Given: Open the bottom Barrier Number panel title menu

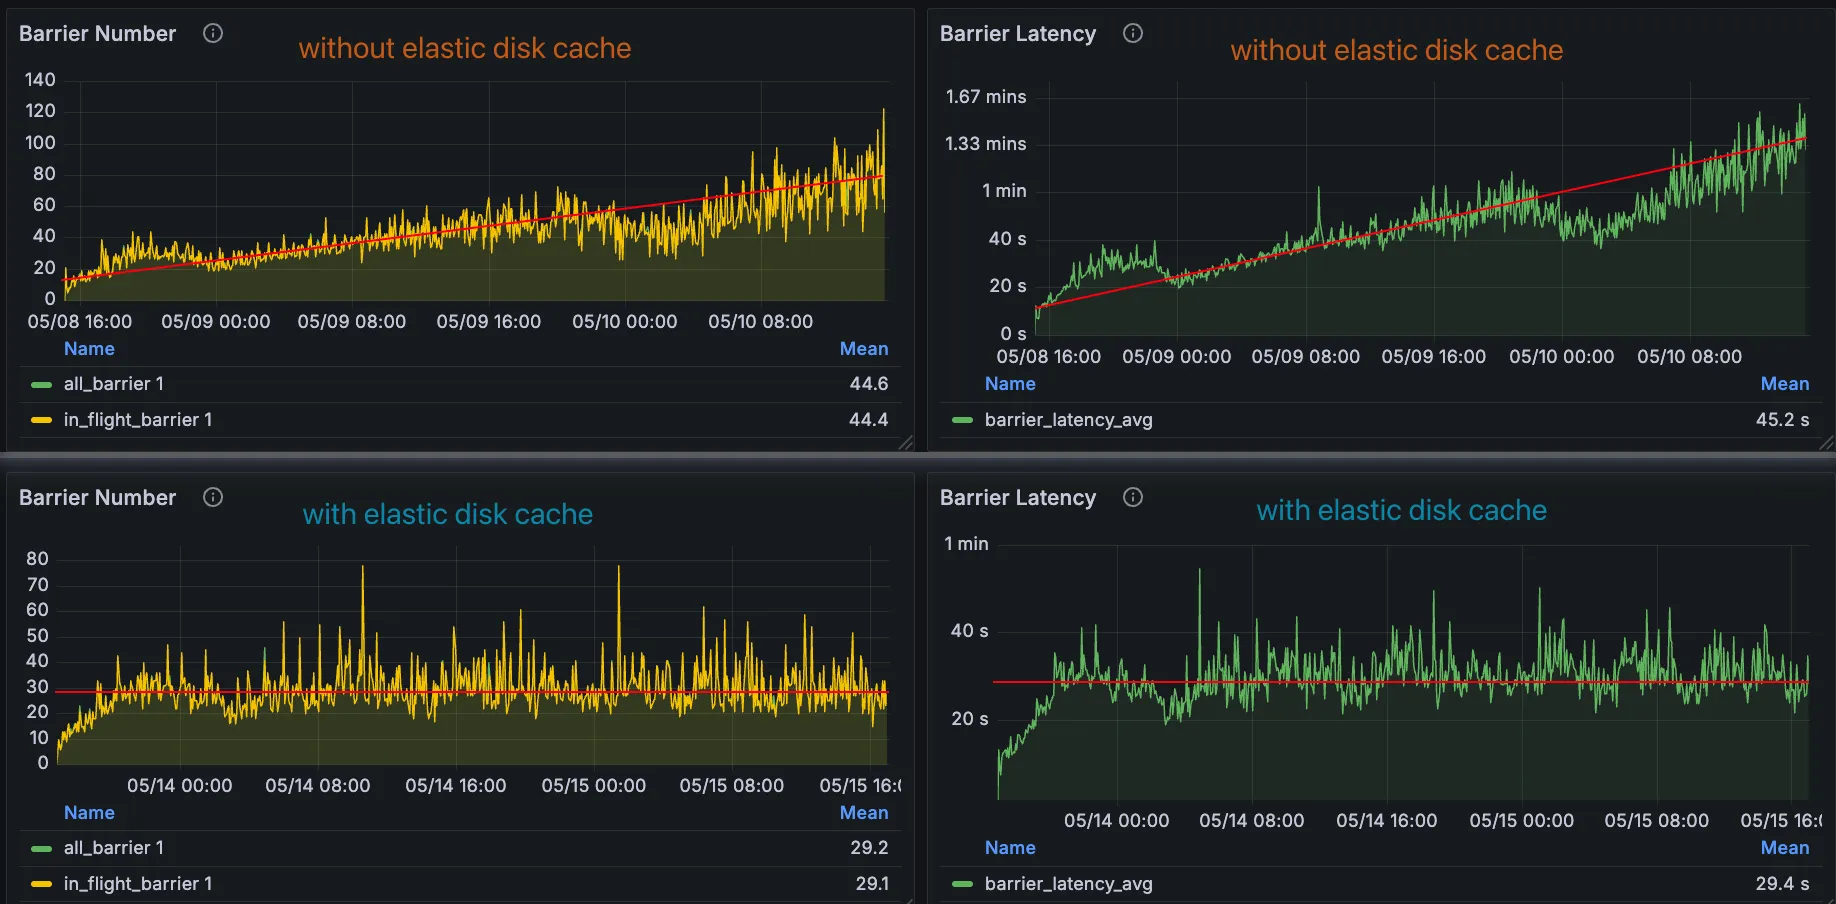Looking at the screenshot, I should coord(97,498).
